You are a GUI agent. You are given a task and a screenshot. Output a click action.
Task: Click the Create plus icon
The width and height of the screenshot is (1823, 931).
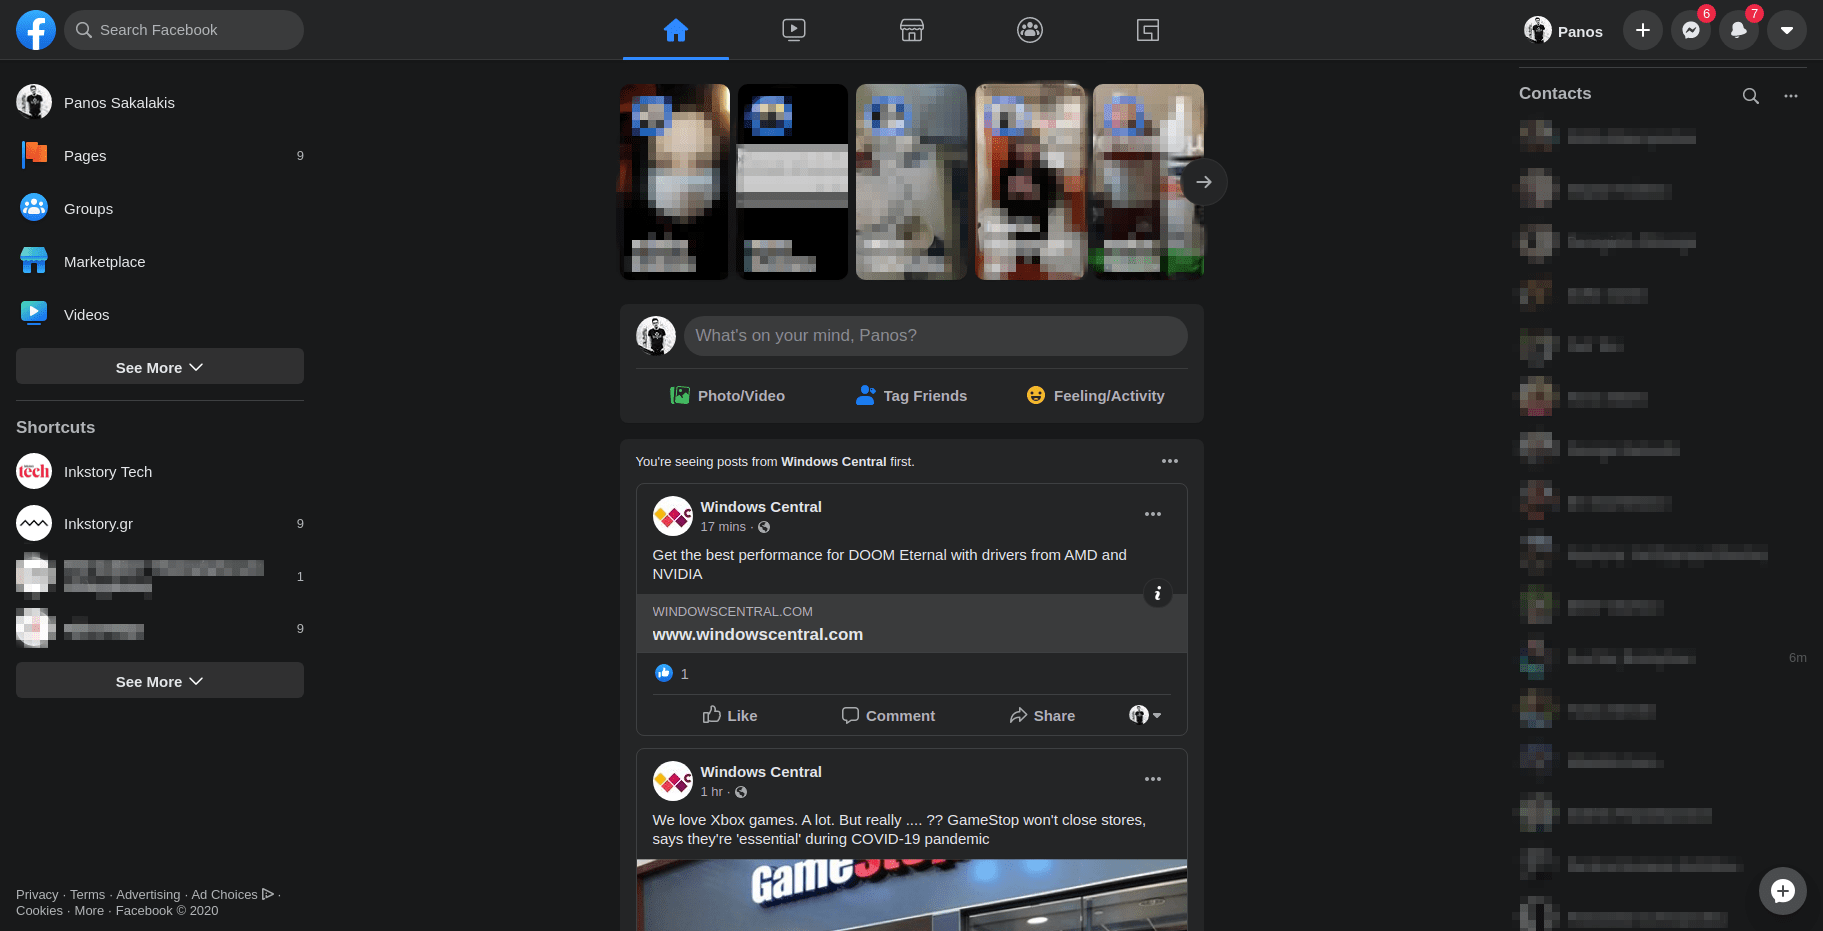point(1642,30)
